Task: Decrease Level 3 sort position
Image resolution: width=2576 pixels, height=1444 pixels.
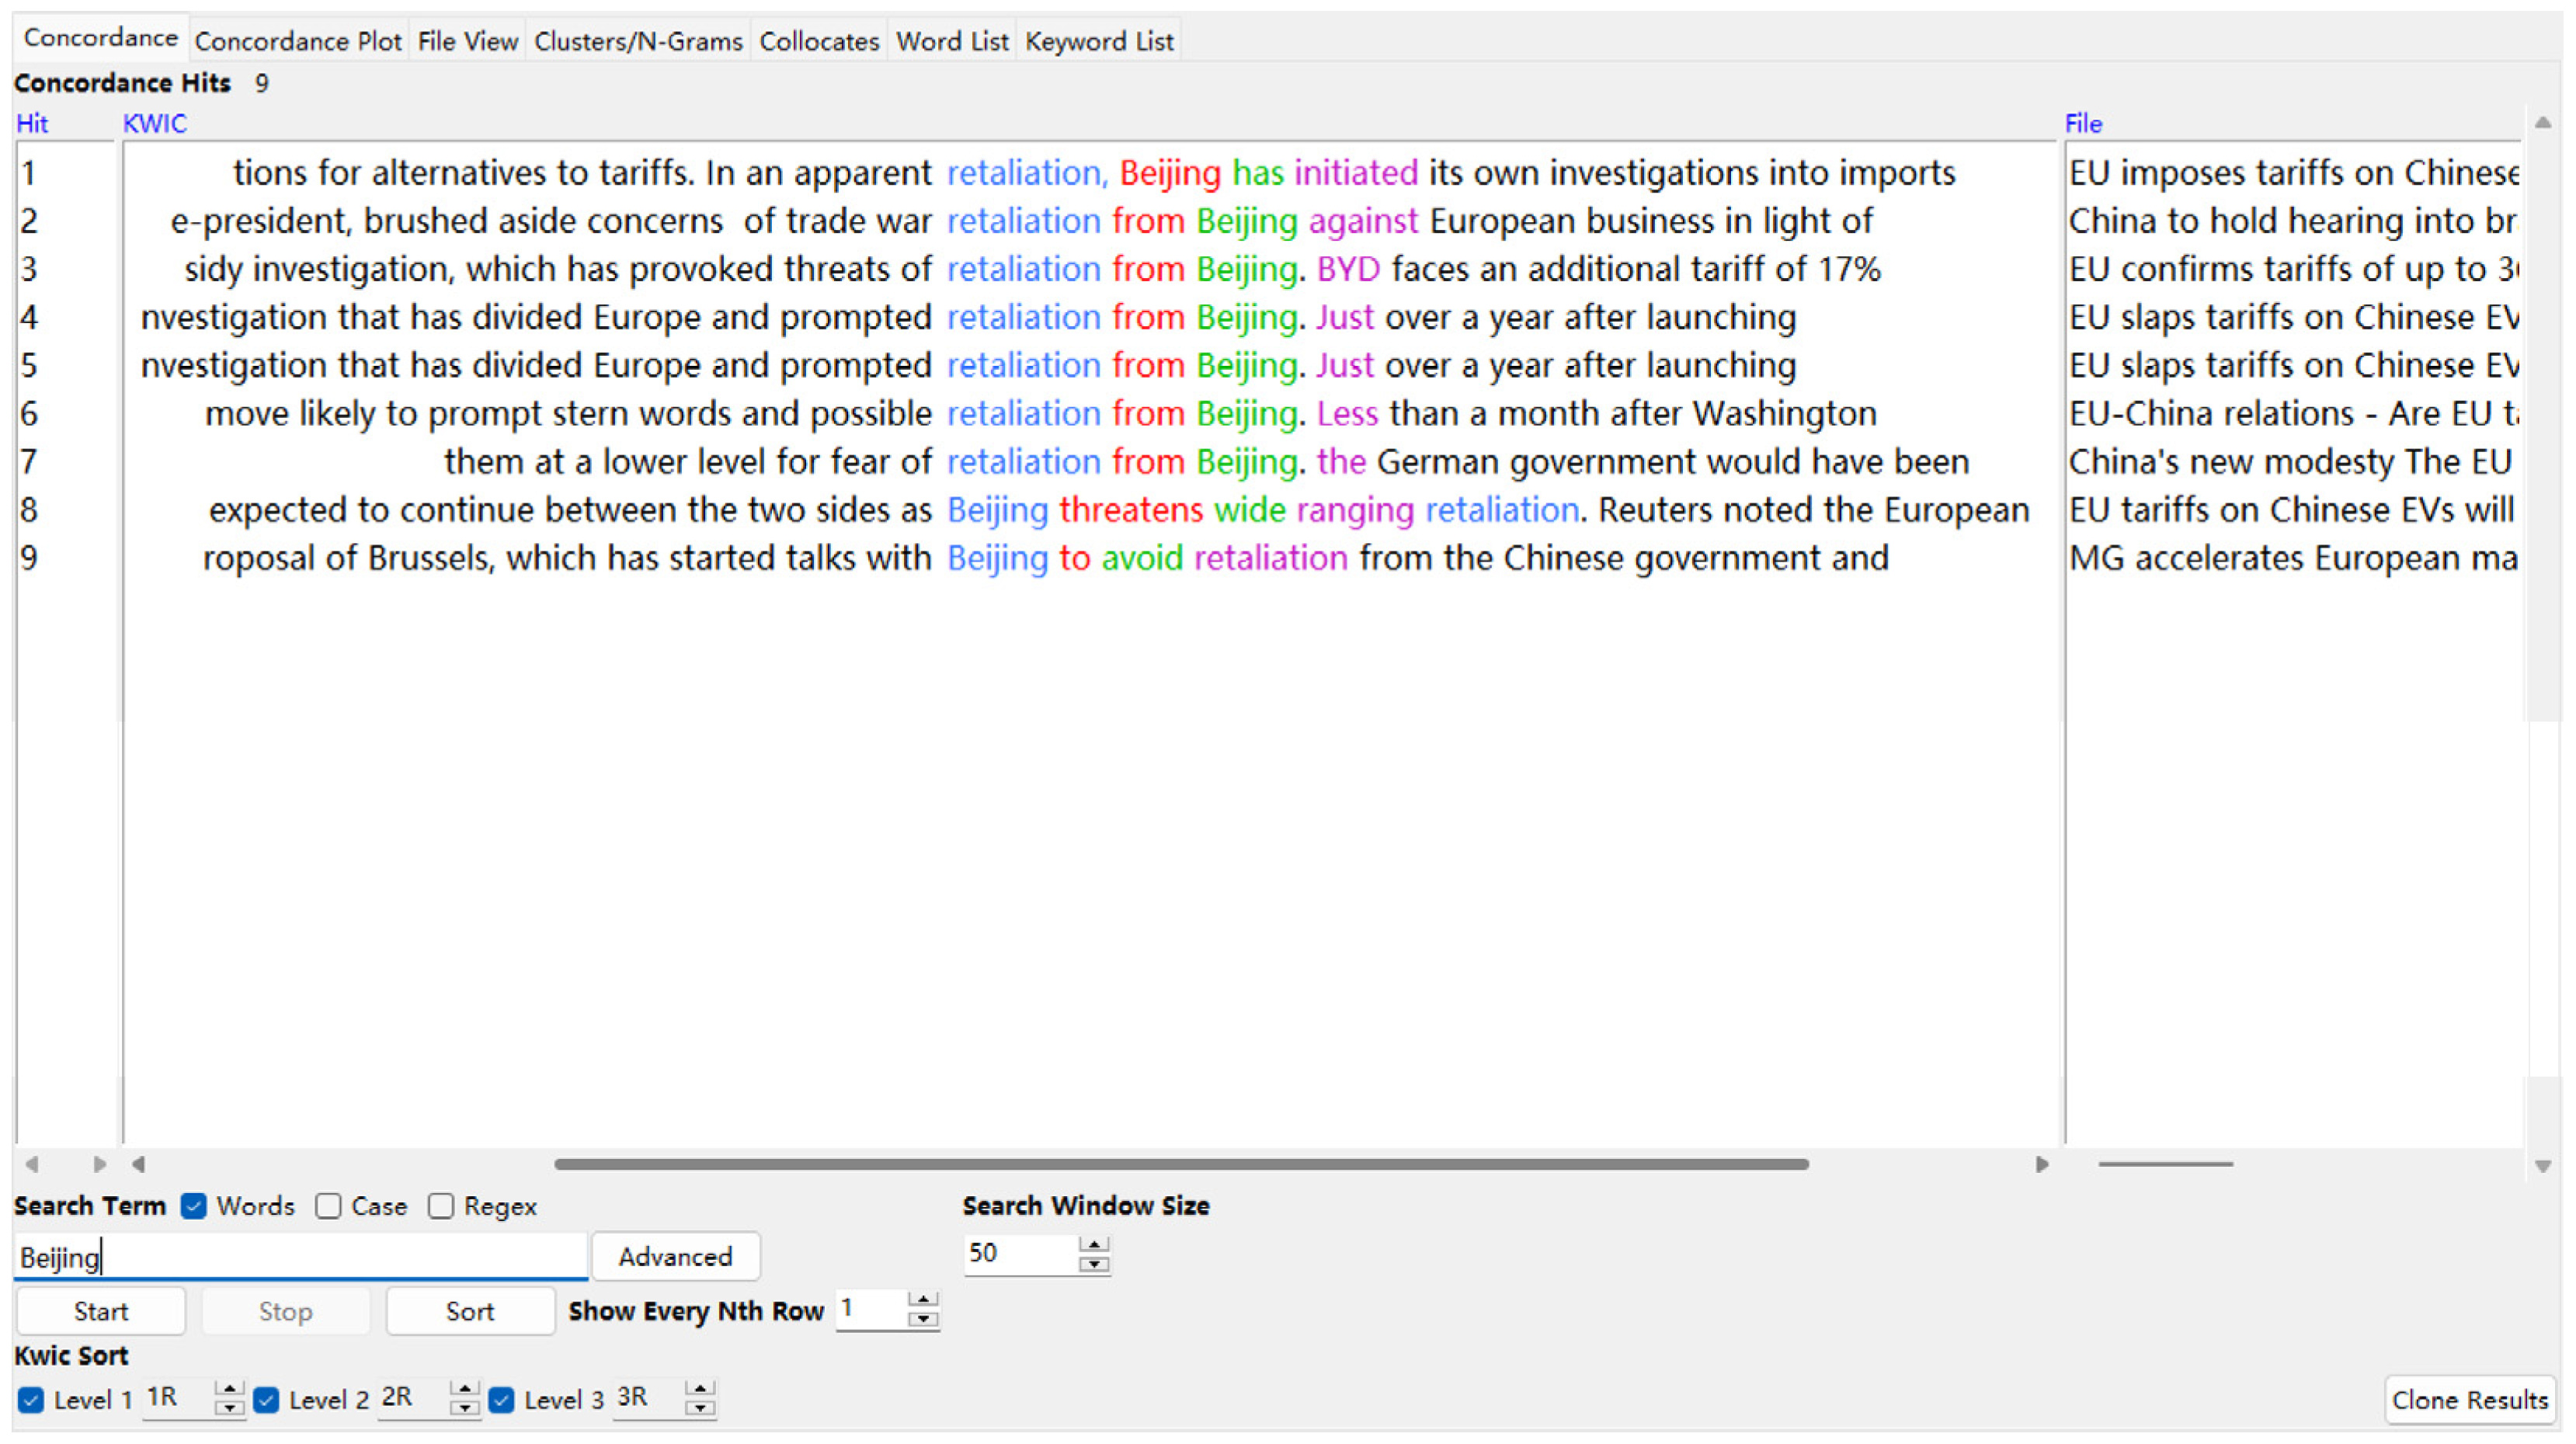Action: pos(700,1408)
